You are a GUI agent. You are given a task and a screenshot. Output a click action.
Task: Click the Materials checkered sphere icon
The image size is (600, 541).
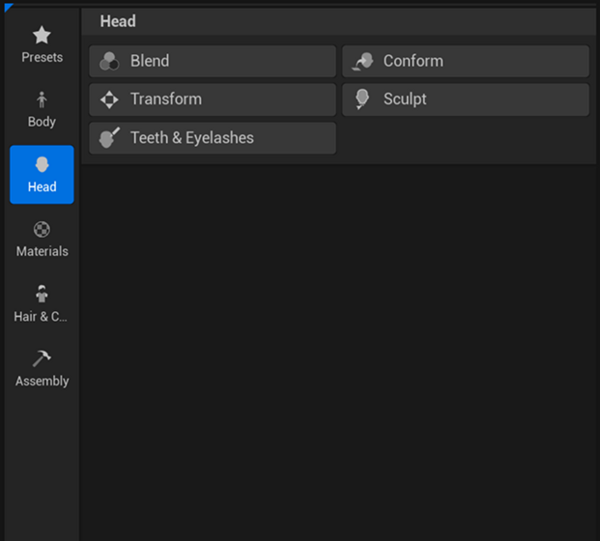coord(42,230)
